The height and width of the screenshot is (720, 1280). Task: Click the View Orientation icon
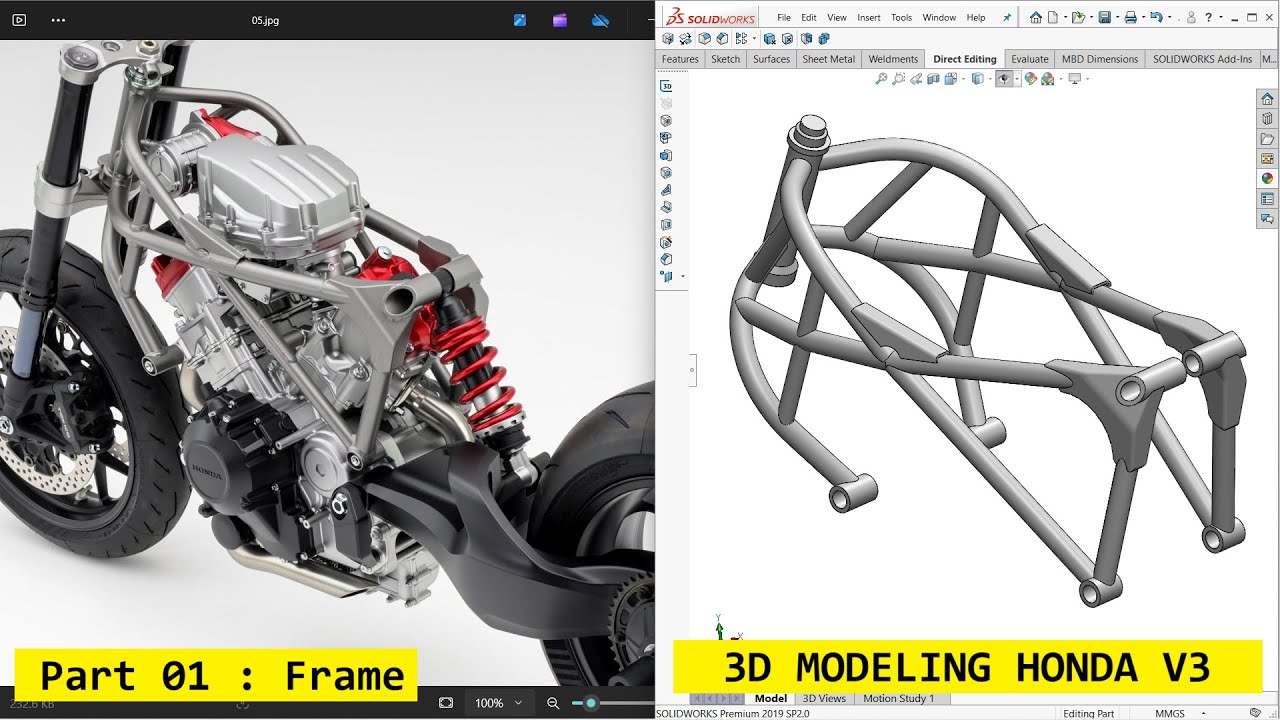tap(950, 79)
